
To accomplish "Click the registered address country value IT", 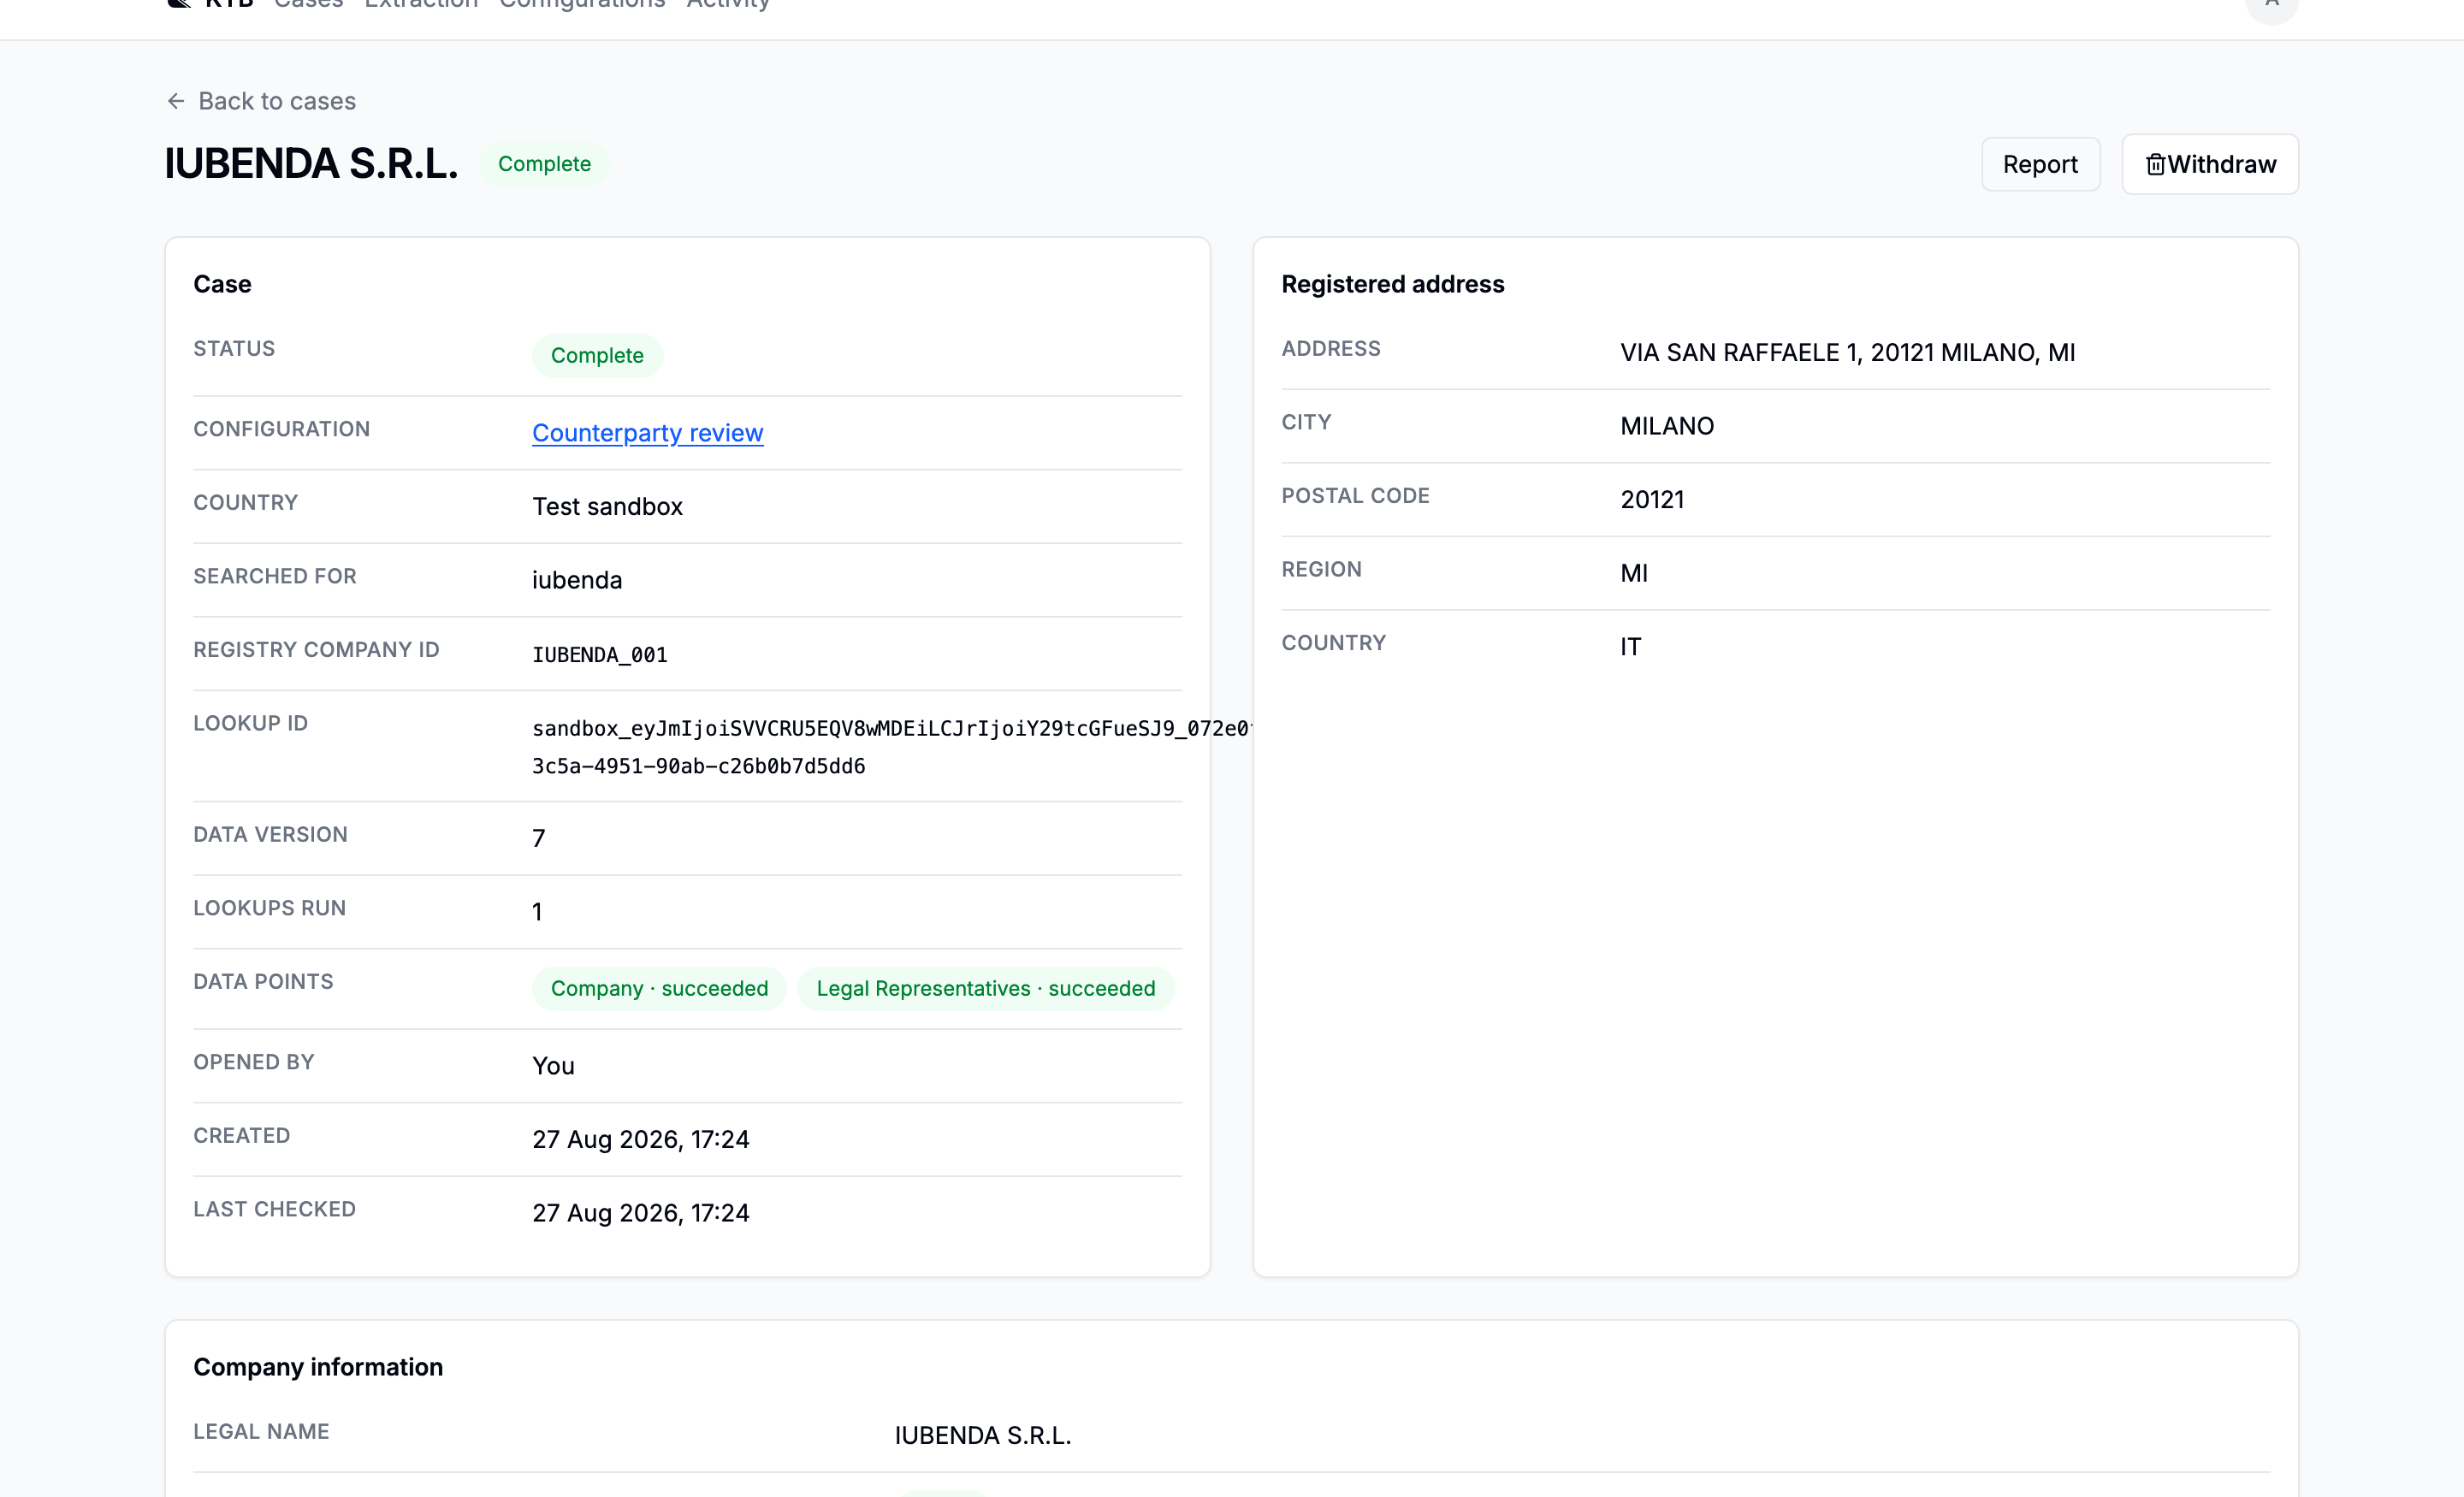I will (1630, 647).
